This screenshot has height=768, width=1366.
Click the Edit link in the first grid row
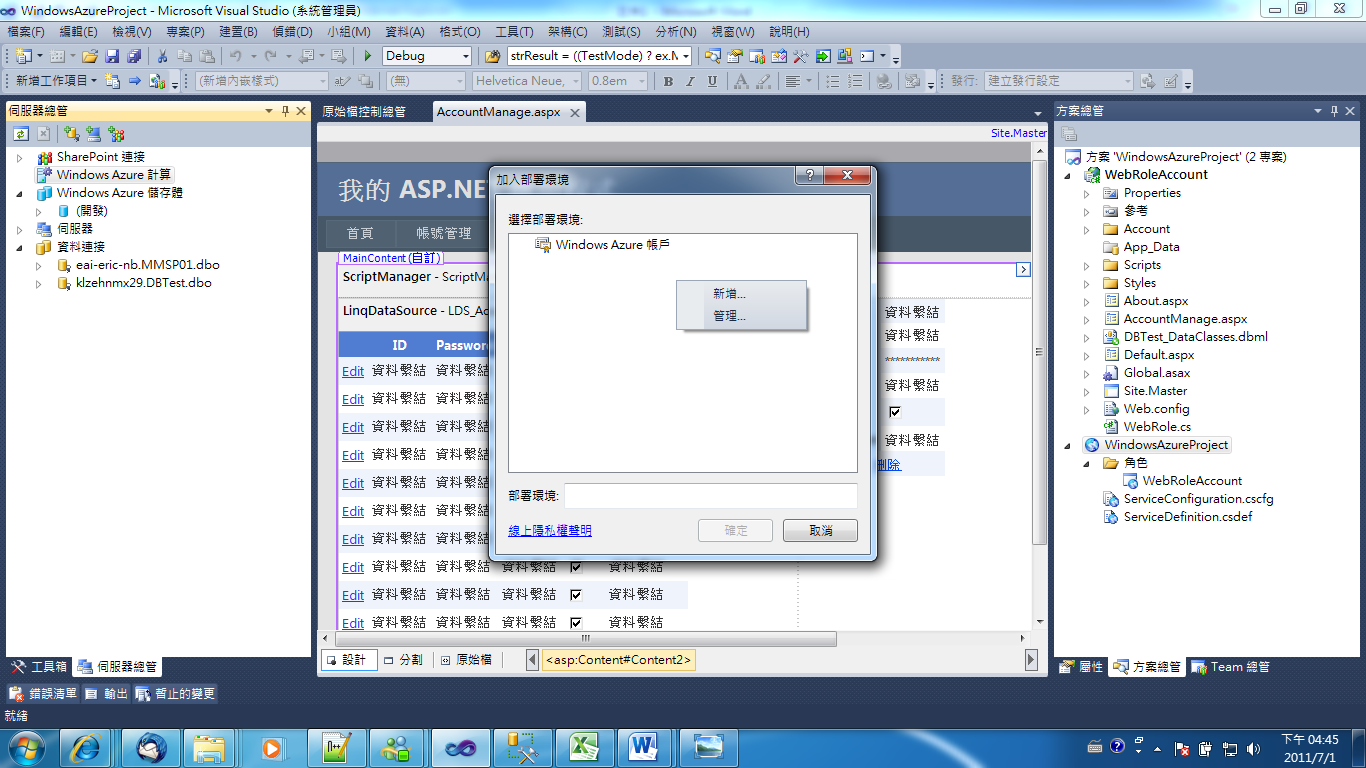pyautogui.click(x=353, y=371)
